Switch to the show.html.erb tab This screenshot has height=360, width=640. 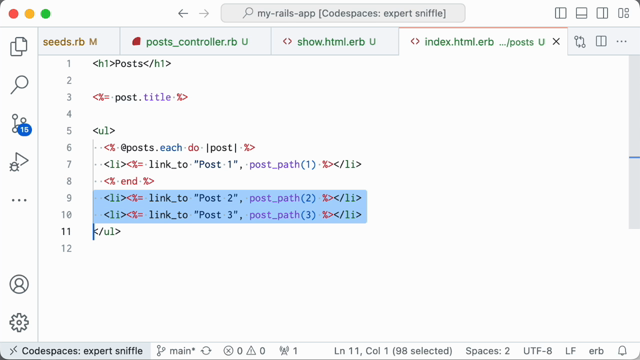coord(335,42)
